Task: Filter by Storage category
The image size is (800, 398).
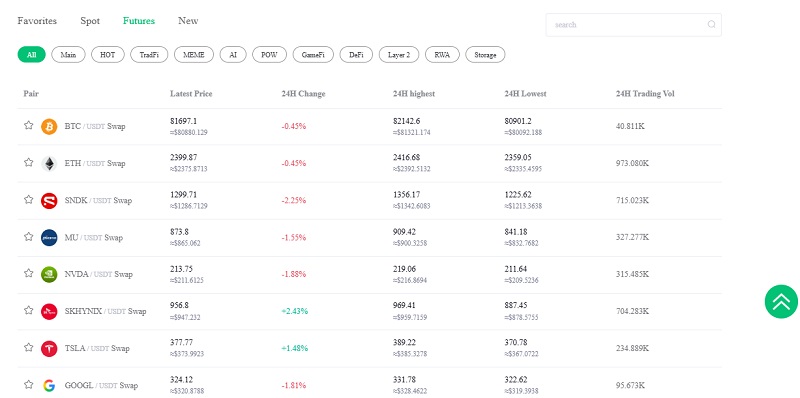Action: (x=485, y=55)
